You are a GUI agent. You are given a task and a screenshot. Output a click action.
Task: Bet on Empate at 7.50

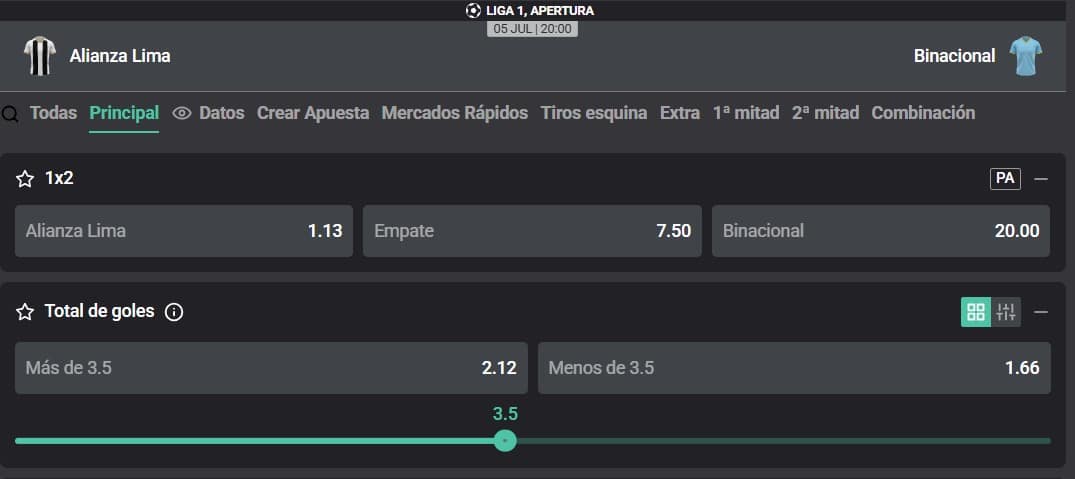click(532, 231)
